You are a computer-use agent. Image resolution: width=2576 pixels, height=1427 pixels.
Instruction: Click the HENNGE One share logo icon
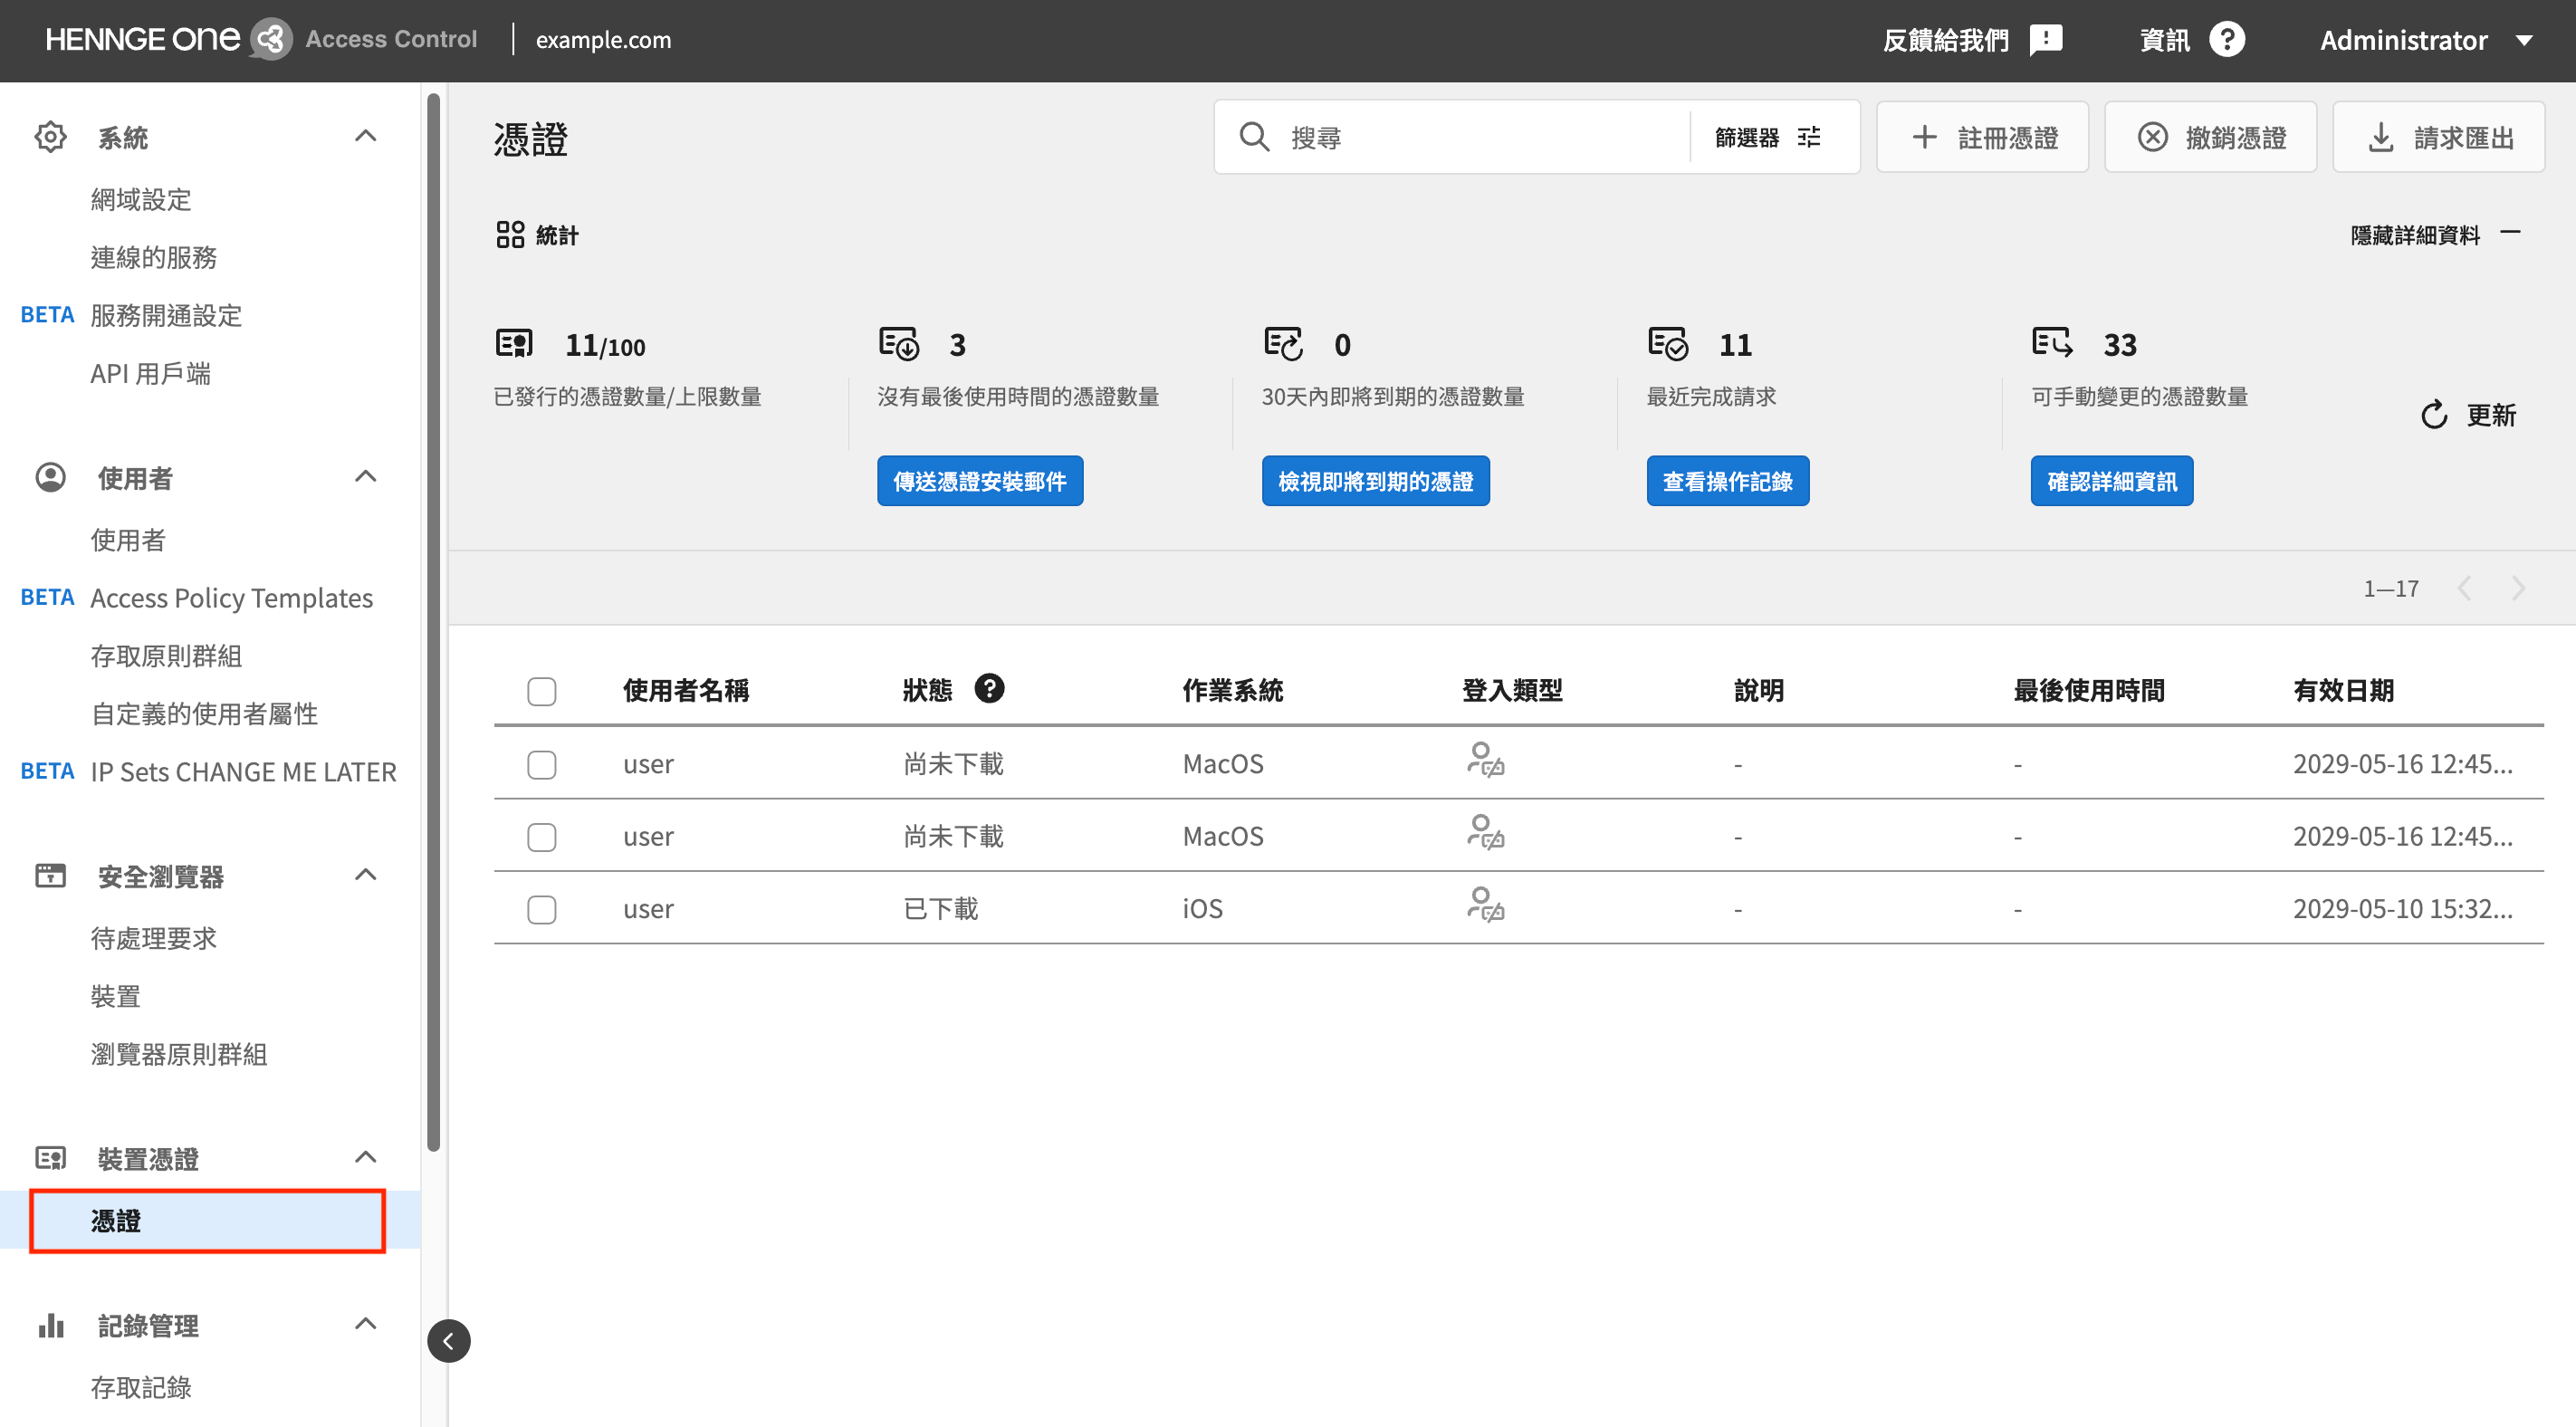point(270,40)
